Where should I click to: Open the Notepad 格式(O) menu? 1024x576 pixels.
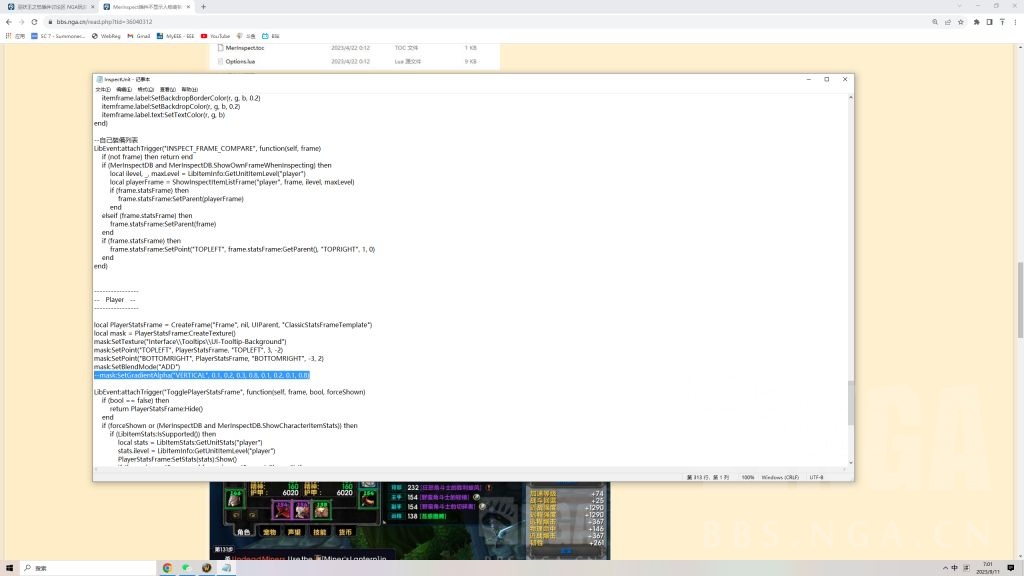coord(146,89)
